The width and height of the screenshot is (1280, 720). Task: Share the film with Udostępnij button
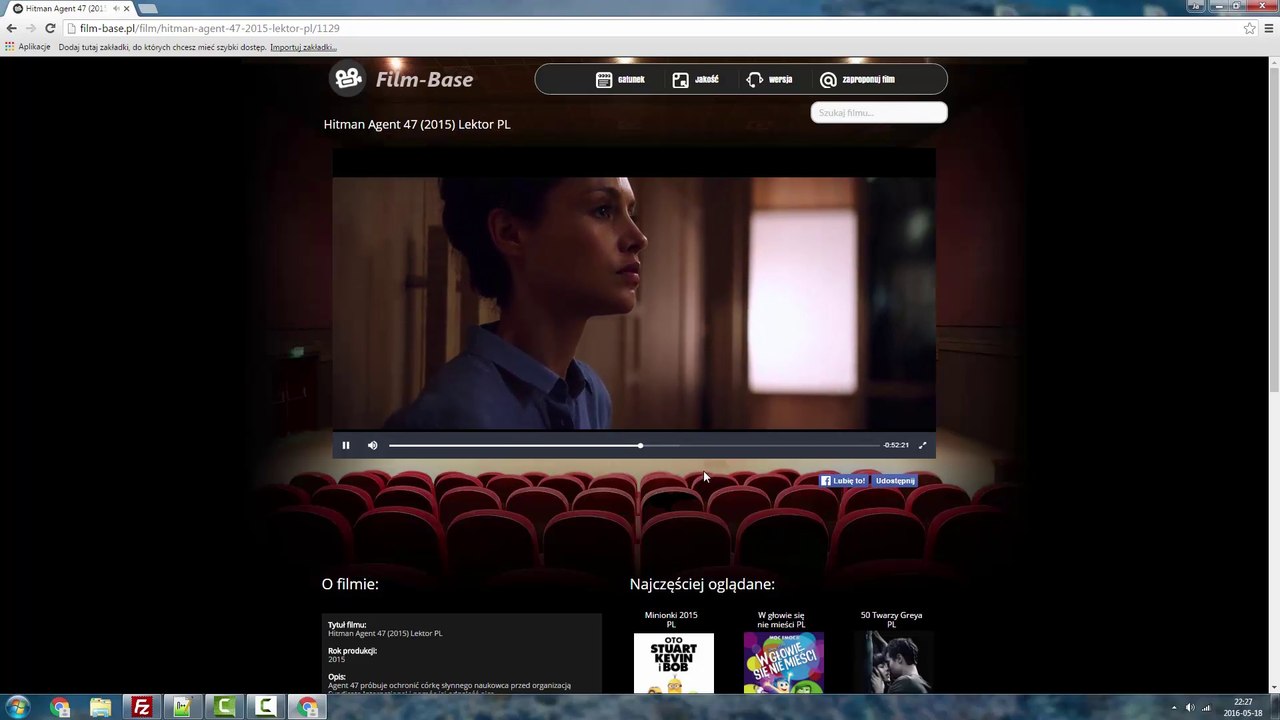tap(894, 481)
